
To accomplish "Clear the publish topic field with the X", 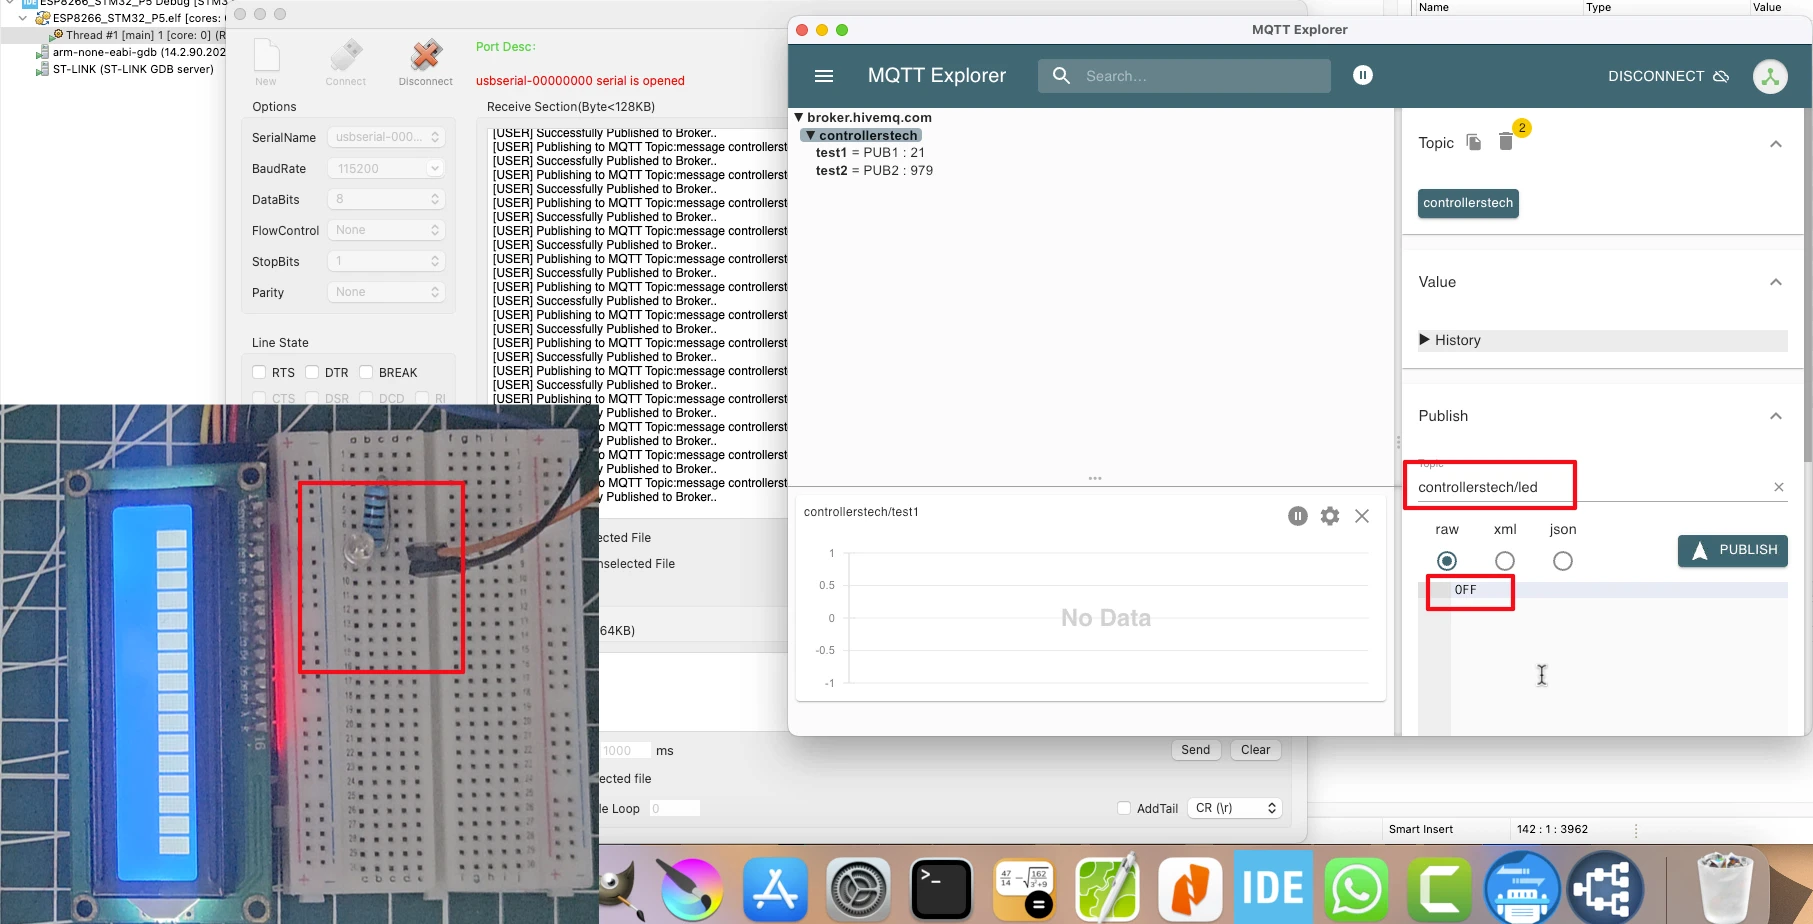I will tap(1778, 487).
